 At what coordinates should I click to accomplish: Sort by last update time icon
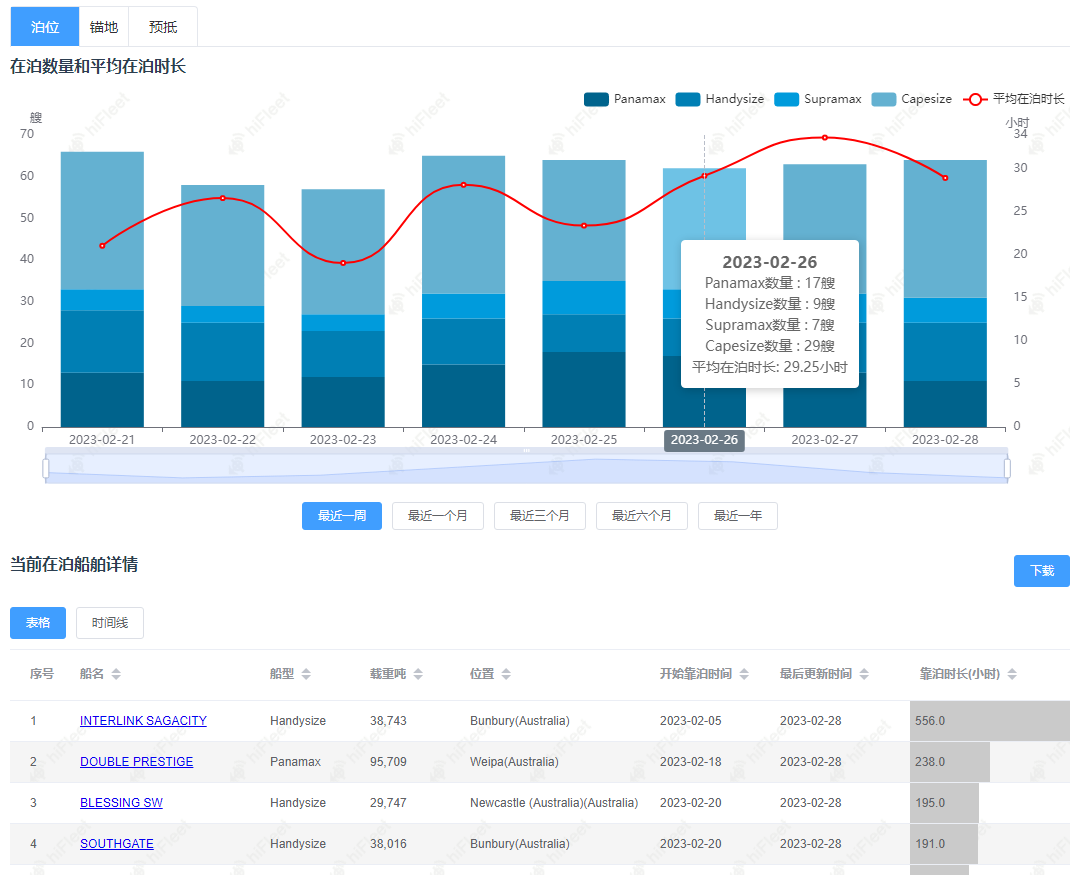tap(864, 675)
